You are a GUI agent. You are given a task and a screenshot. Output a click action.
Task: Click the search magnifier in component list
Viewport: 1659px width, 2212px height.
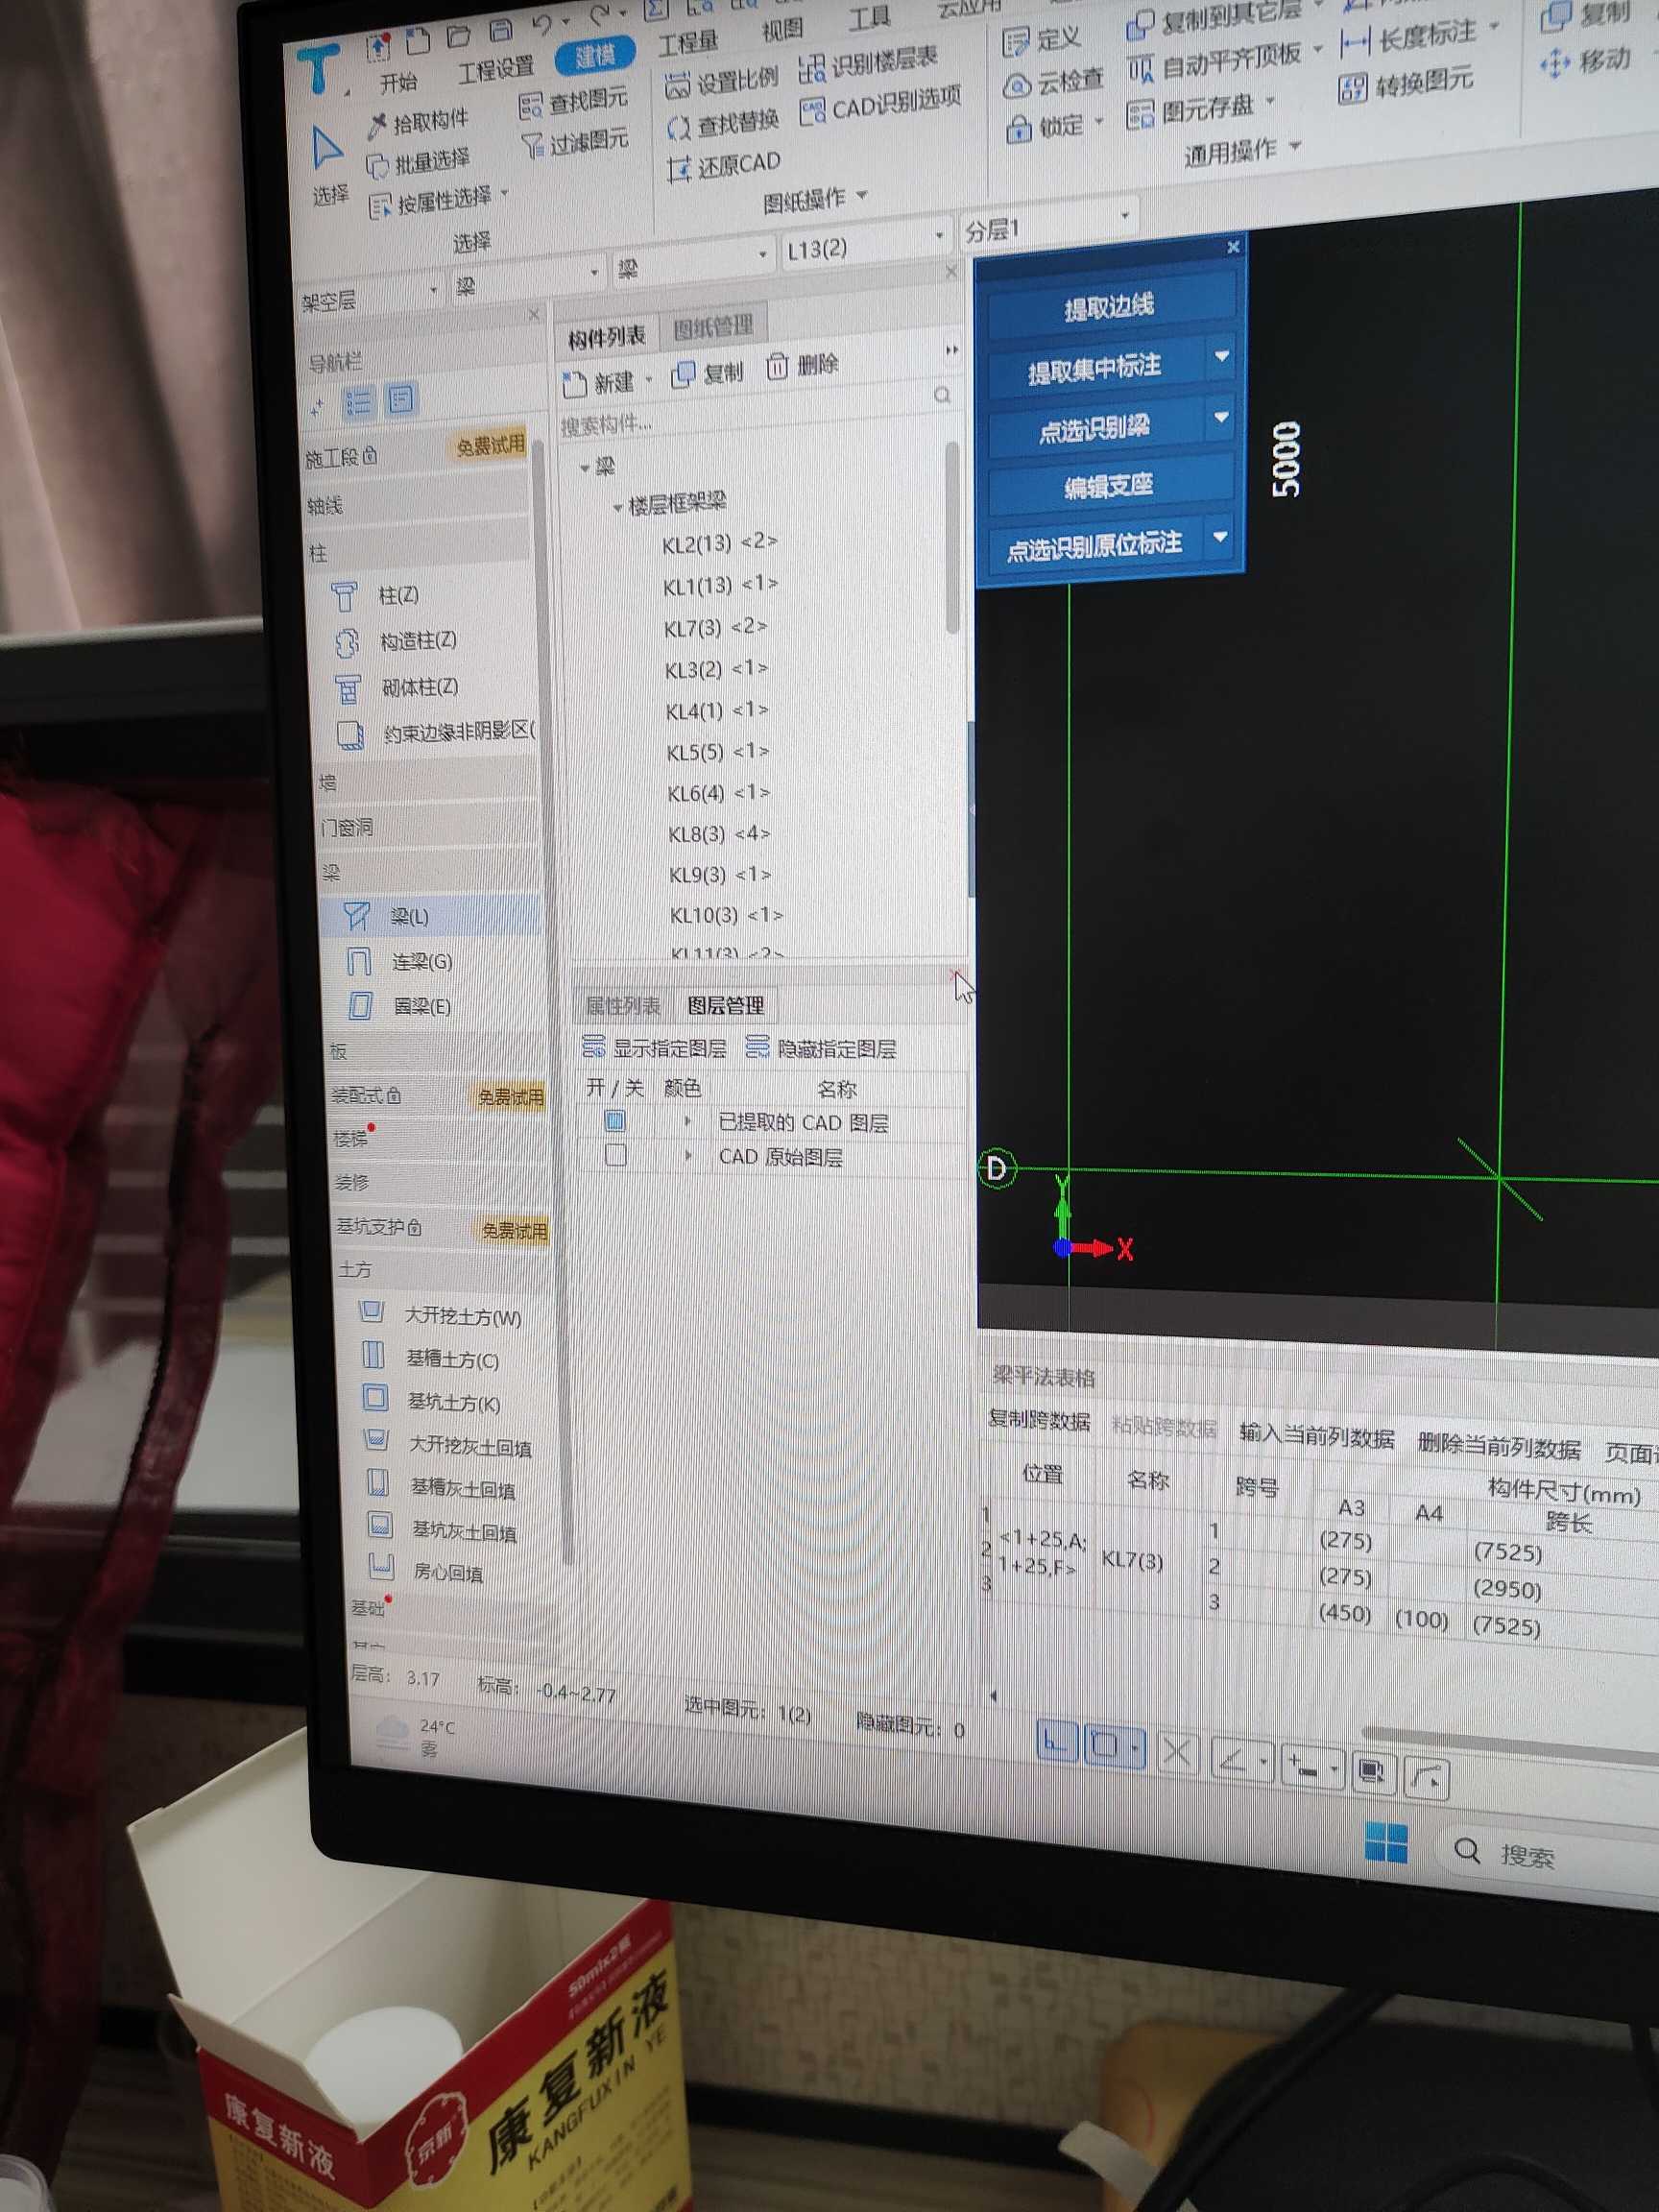(942, 395)
